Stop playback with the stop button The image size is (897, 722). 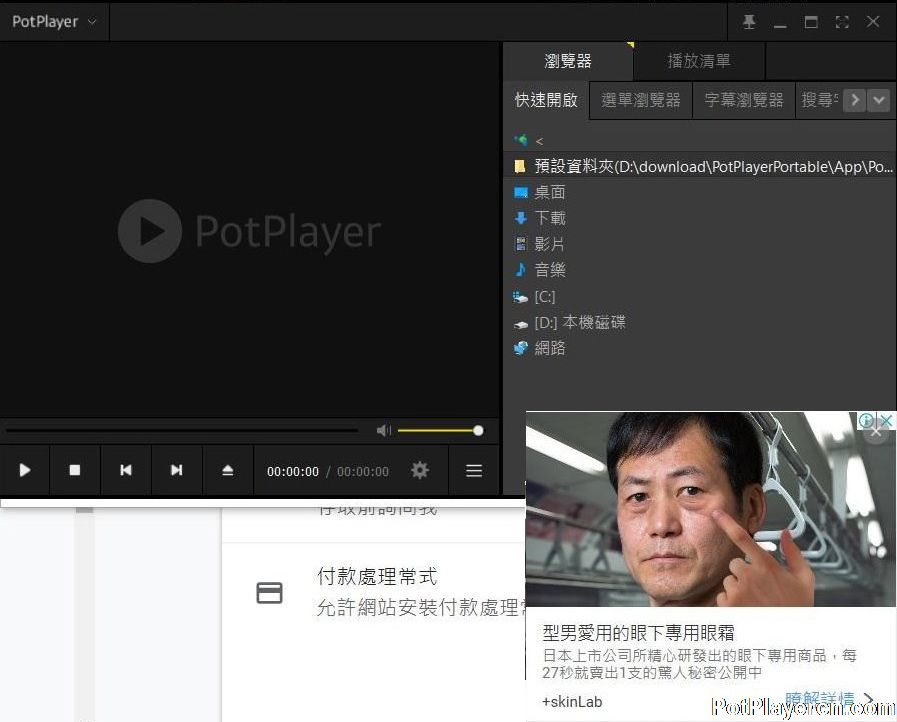[x=74, y=470]
